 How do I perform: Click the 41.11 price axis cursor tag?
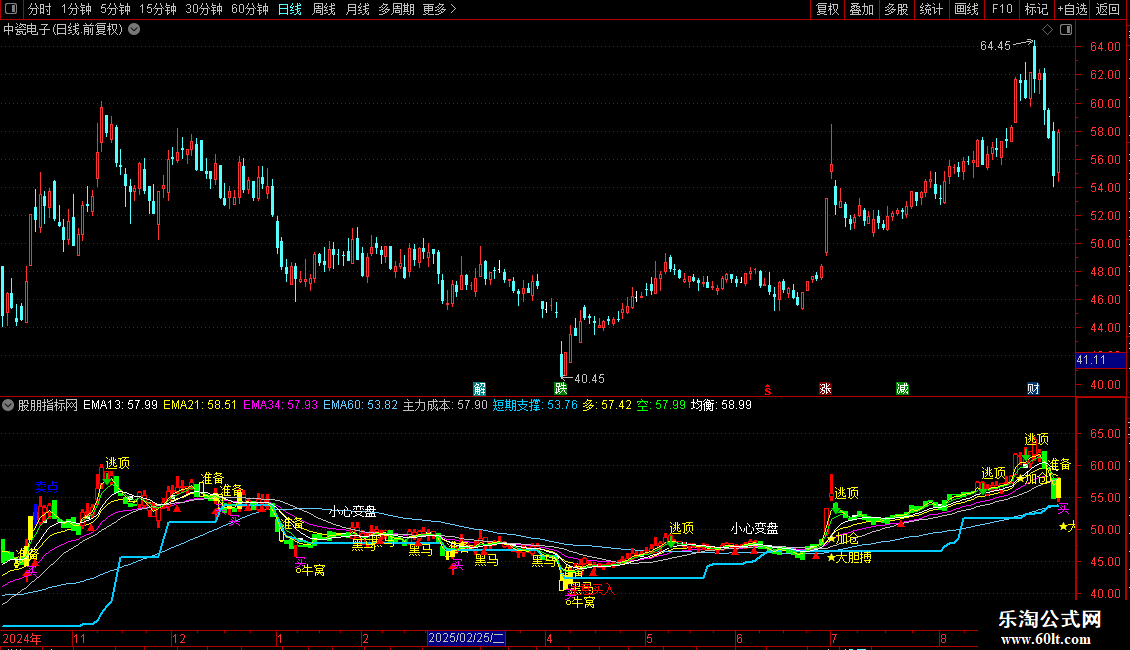pyautogui.click(x=1100, y=360)
